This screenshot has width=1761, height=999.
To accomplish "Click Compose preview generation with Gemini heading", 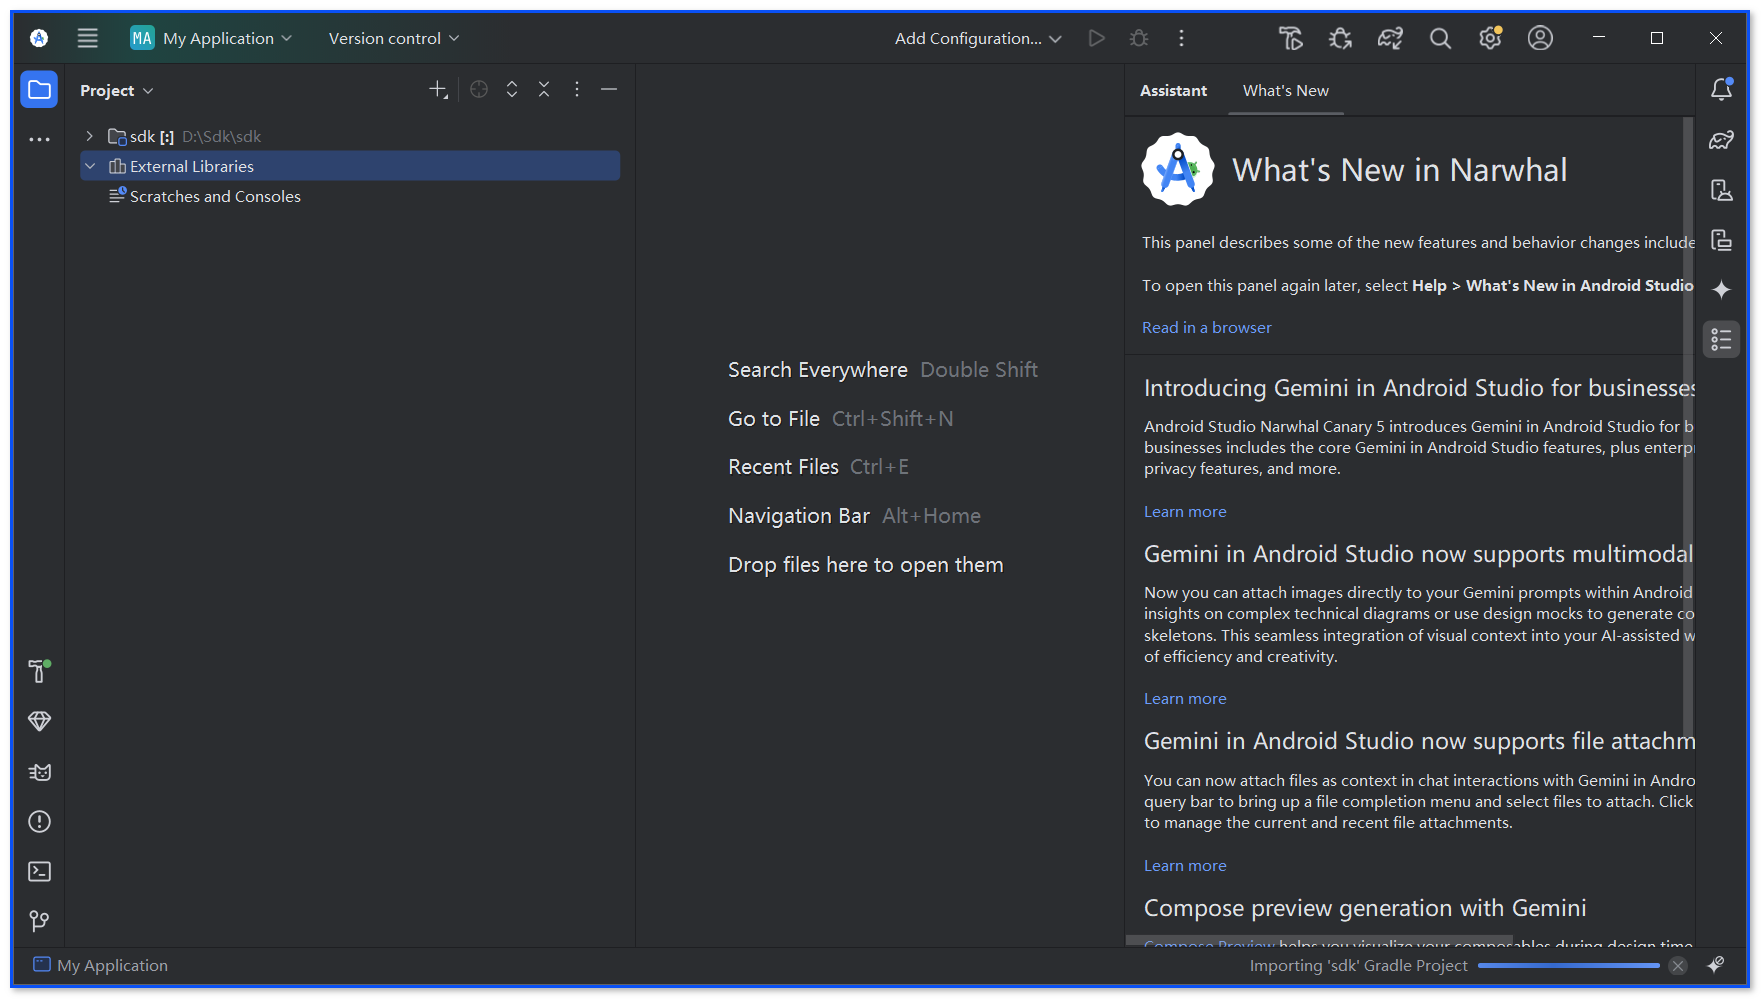I will pos(1365,908).
